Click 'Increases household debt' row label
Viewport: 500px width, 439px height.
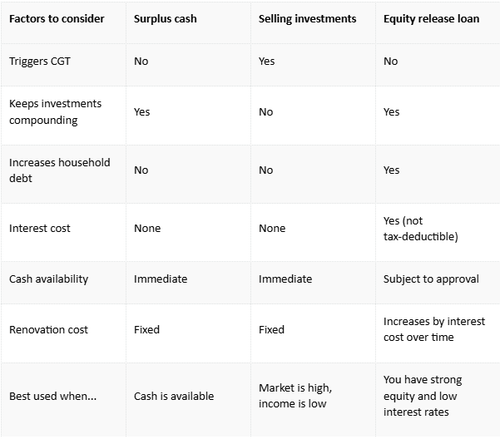click(60, 170)
